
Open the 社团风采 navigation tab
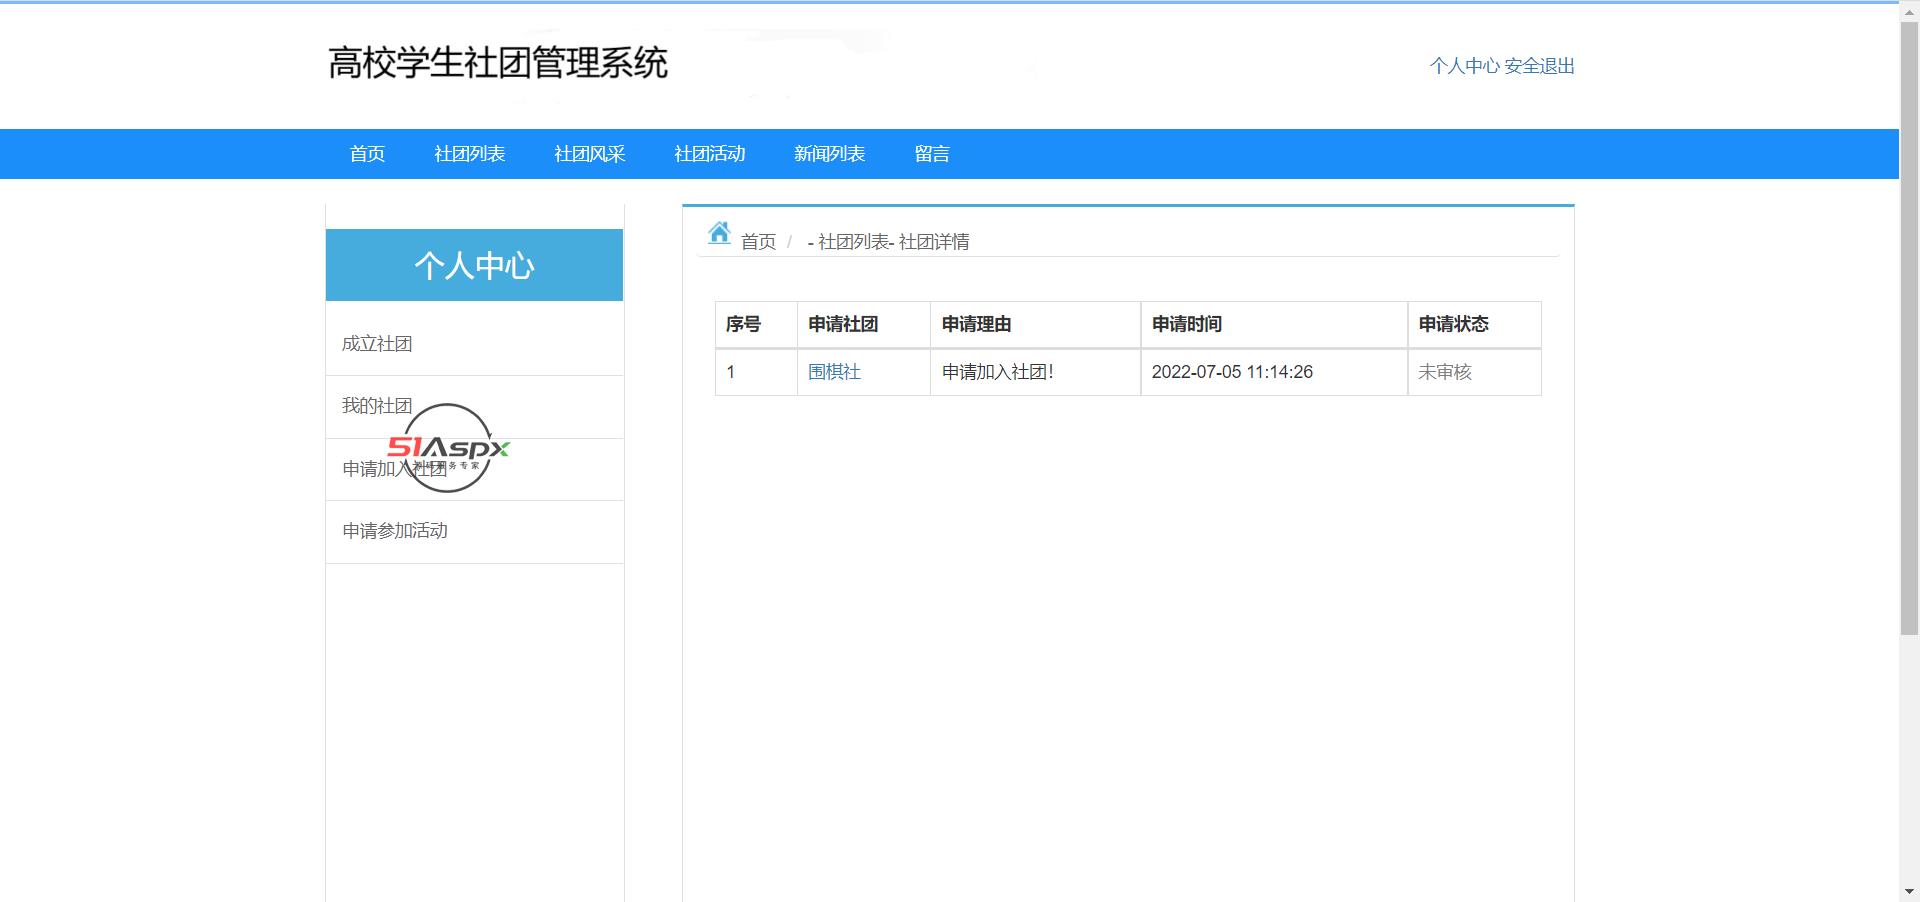pos(589,154)
